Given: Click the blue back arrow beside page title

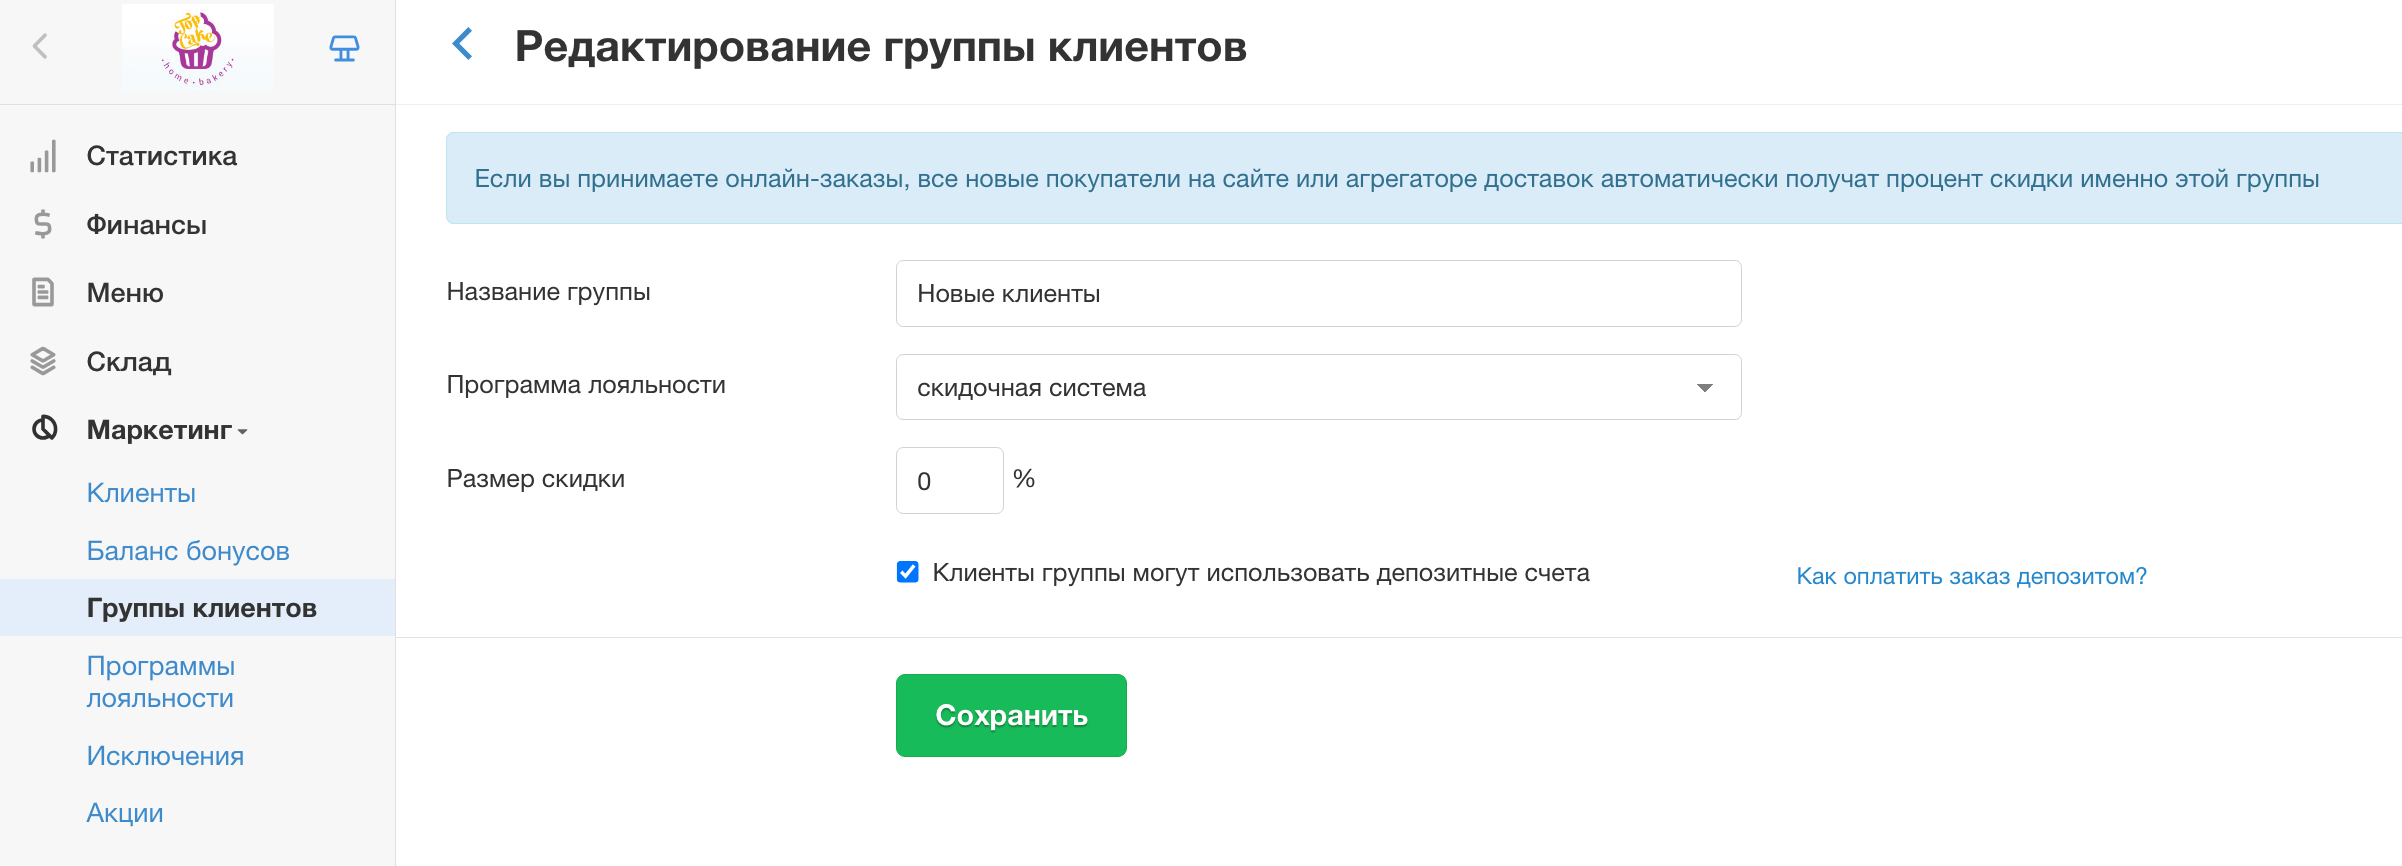Looking at the screenshot, I should click(462, 44).
